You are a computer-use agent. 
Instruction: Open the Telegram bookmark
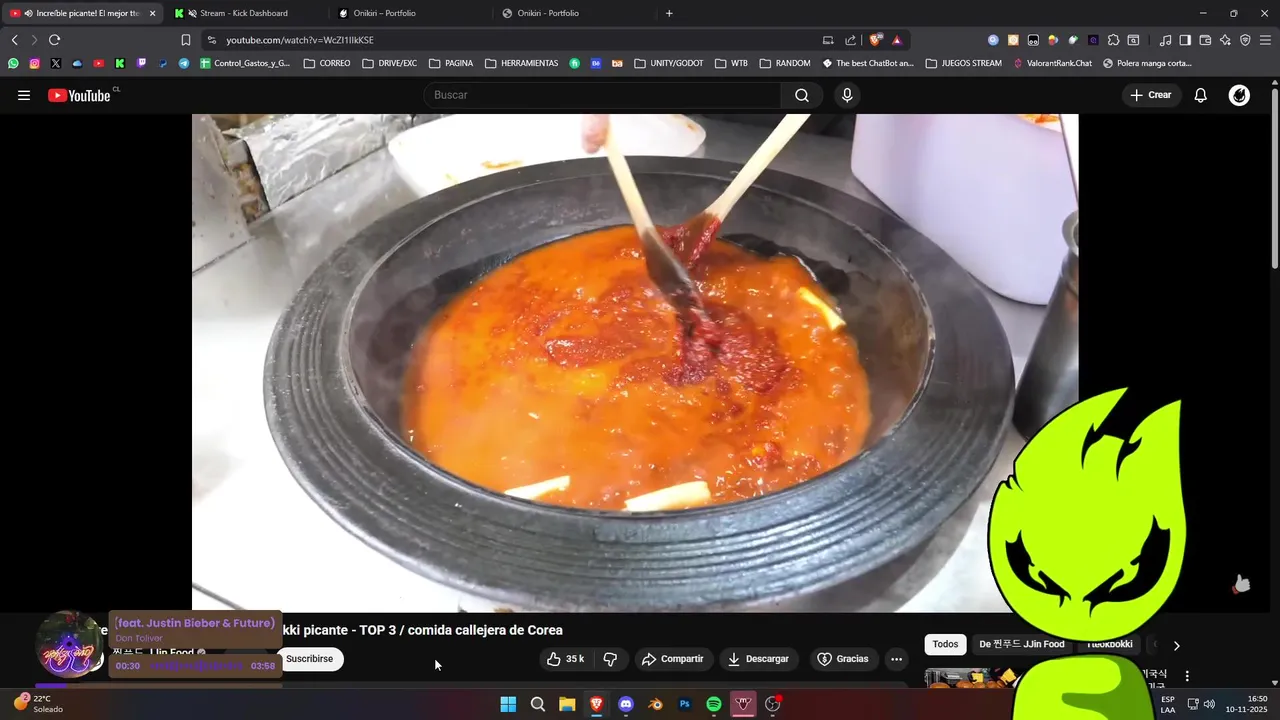click(x=184, y=63)
